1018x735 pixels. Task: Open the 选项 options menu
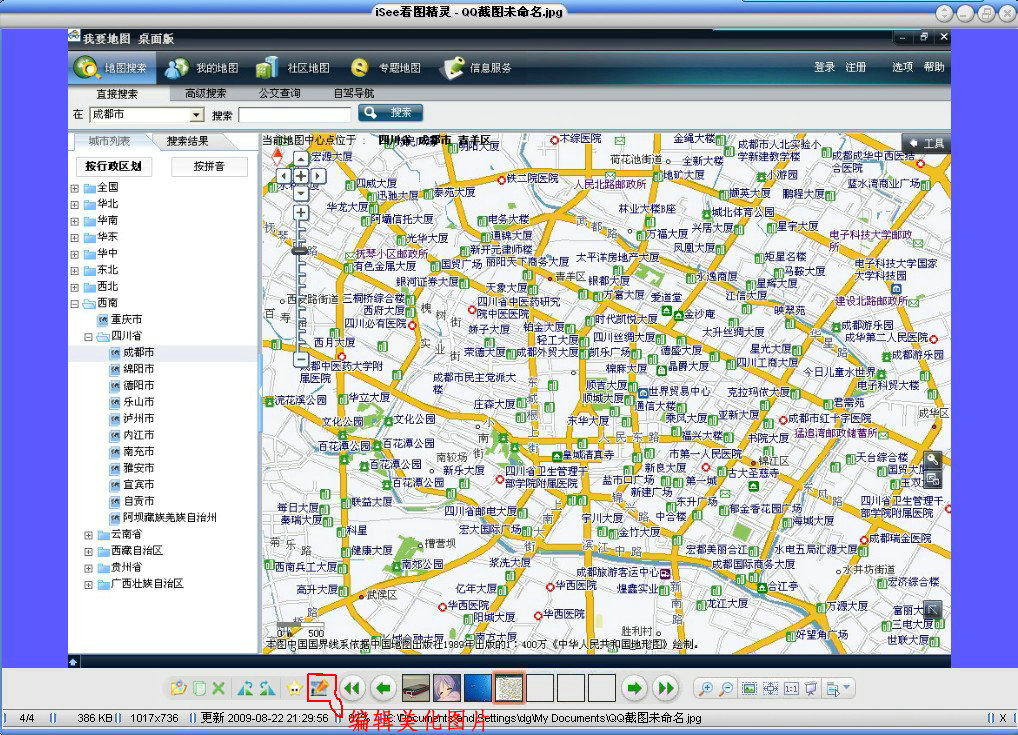(902, 67)
